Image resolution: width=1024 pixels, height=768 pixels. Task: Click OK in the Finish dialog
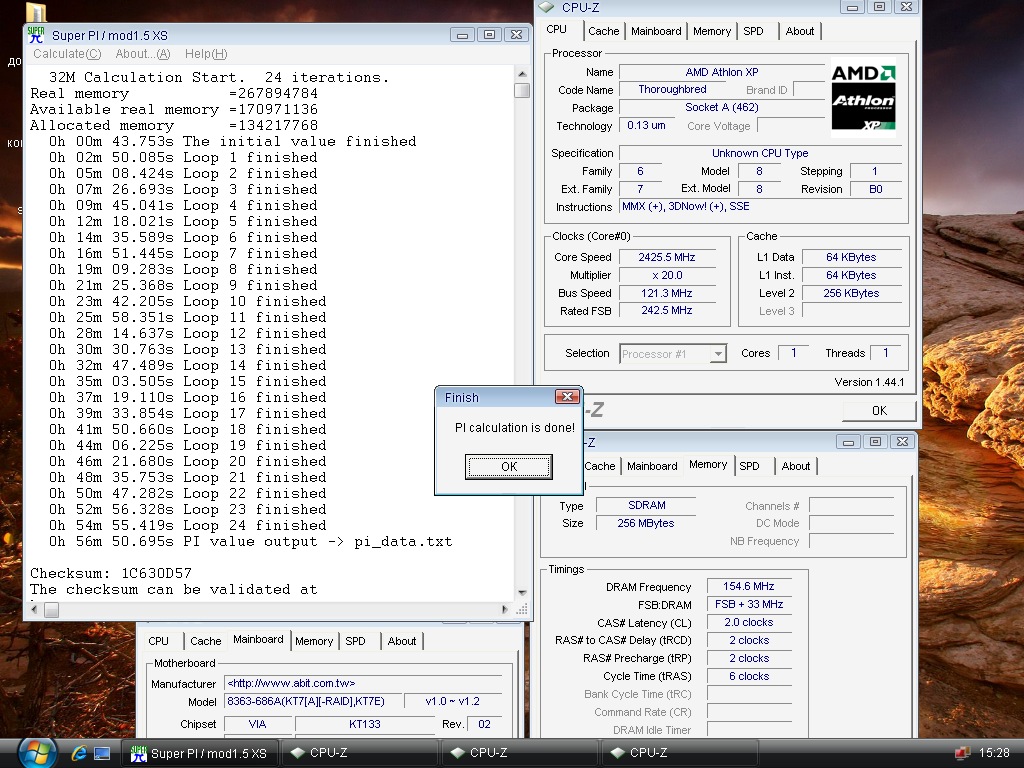[509, 466]
